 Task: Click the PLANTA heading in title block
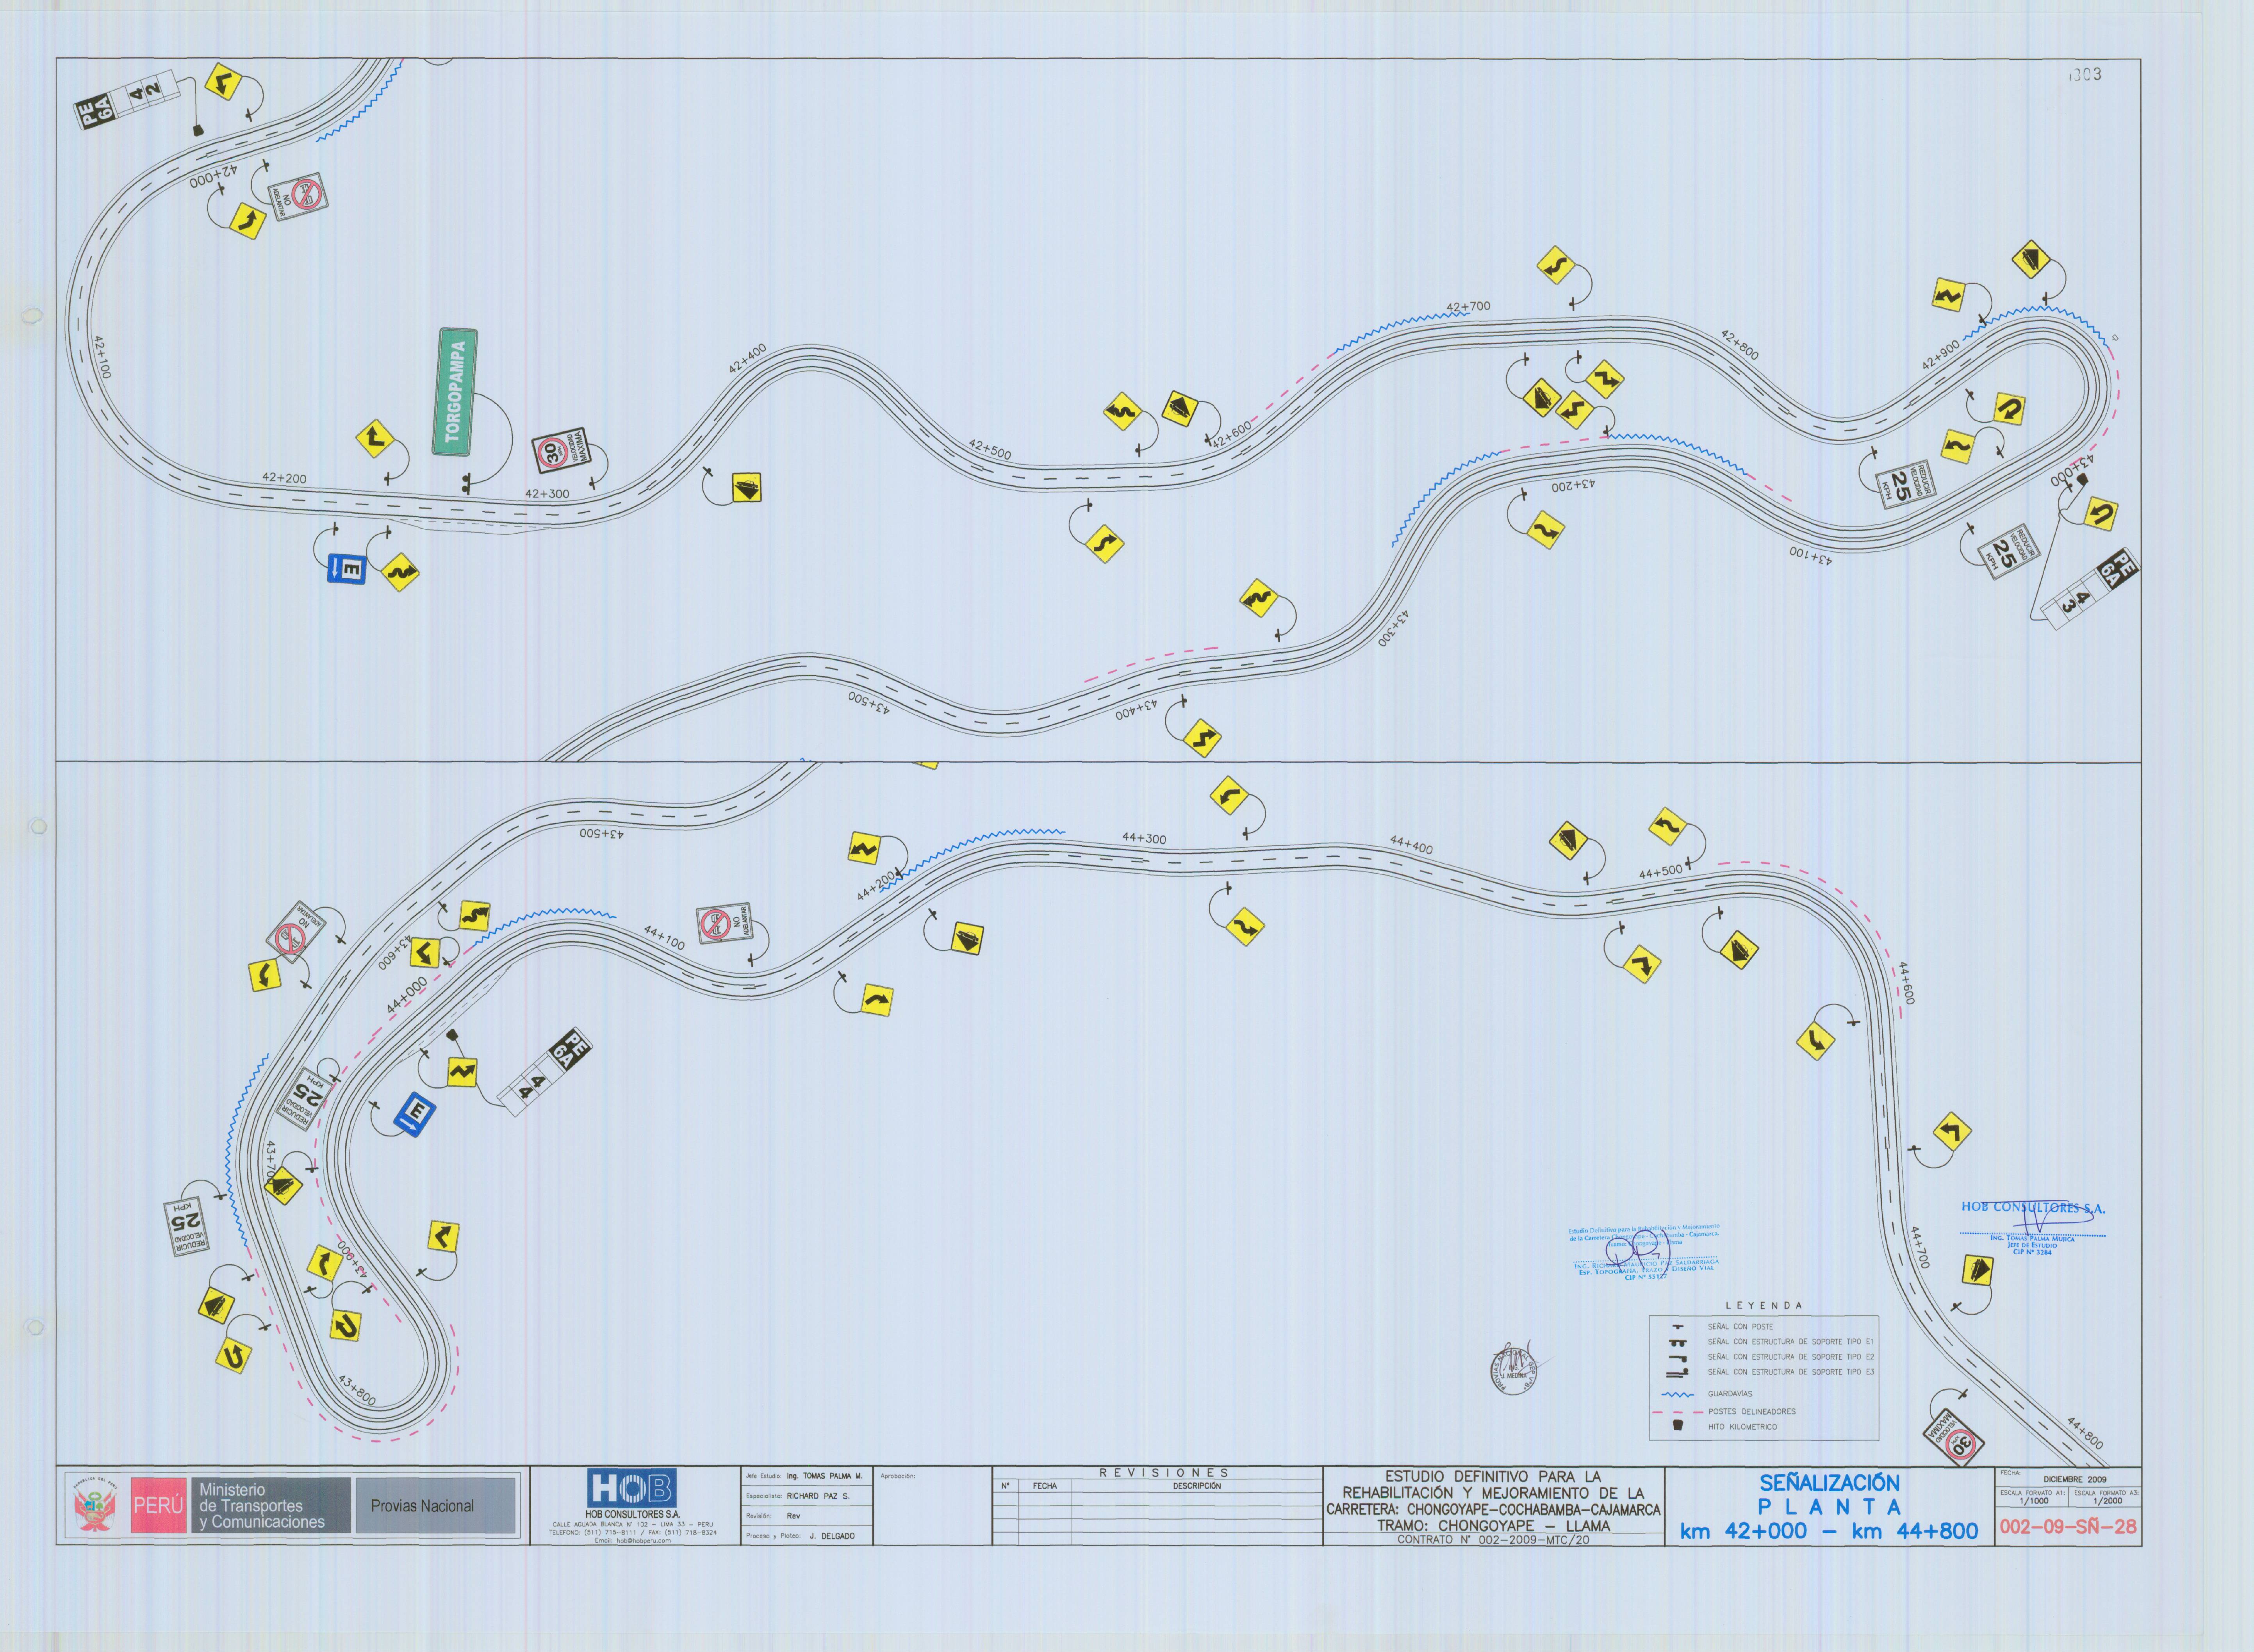click(x=1830, y=1507)
